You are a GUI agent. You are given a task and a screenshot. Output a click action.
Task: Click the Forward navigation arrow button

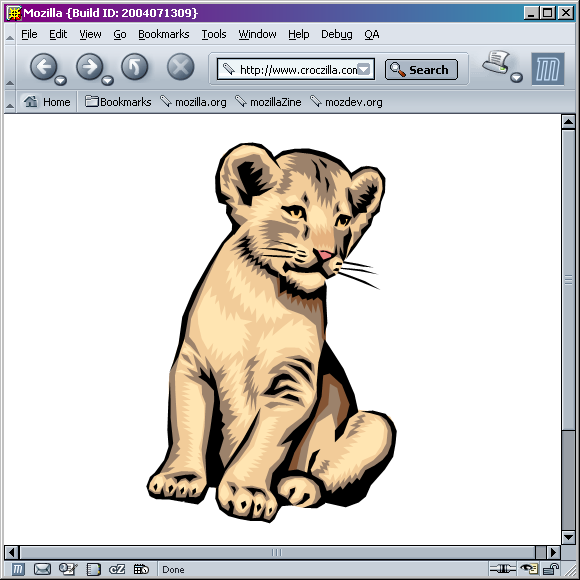click(x=90, y=67)
